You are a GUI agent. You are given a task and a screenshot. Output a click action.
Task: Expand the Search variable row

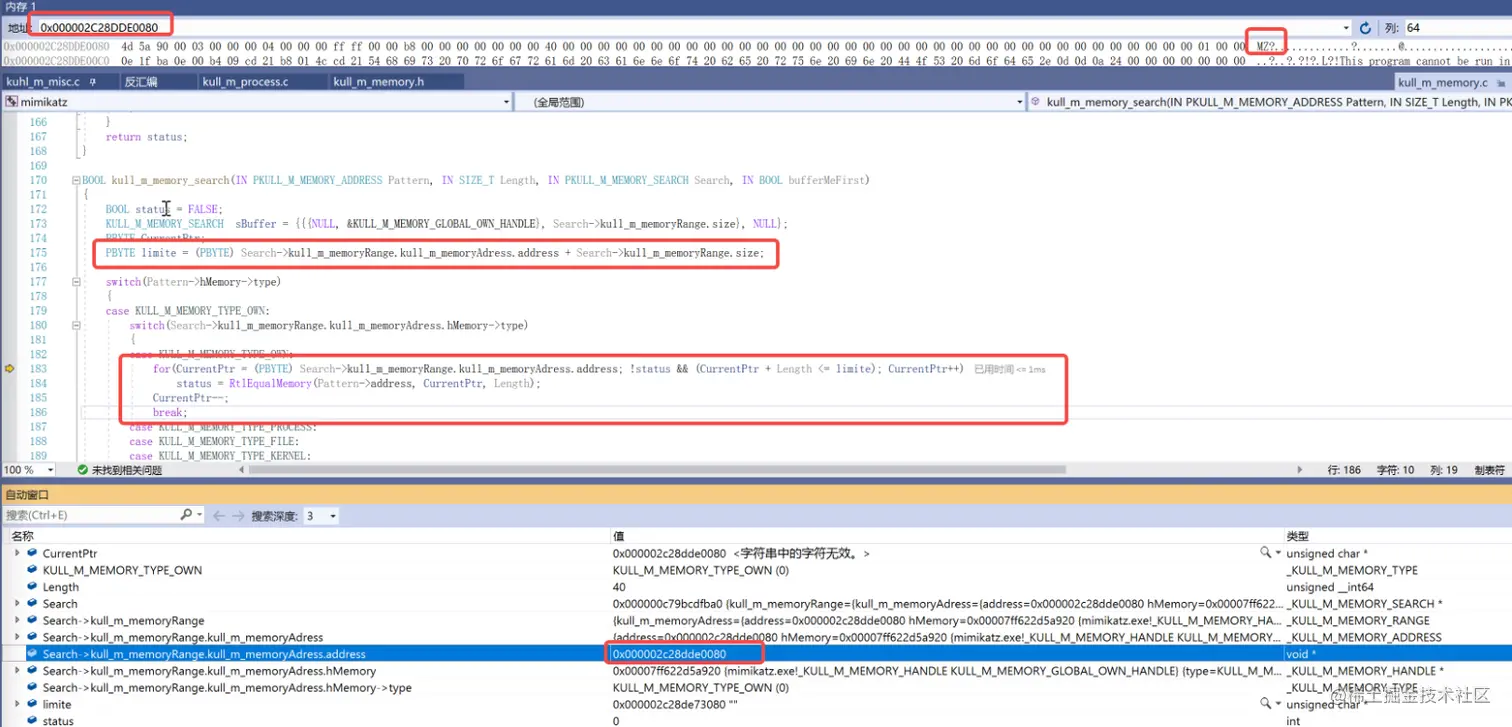click(x=16, y=604)
